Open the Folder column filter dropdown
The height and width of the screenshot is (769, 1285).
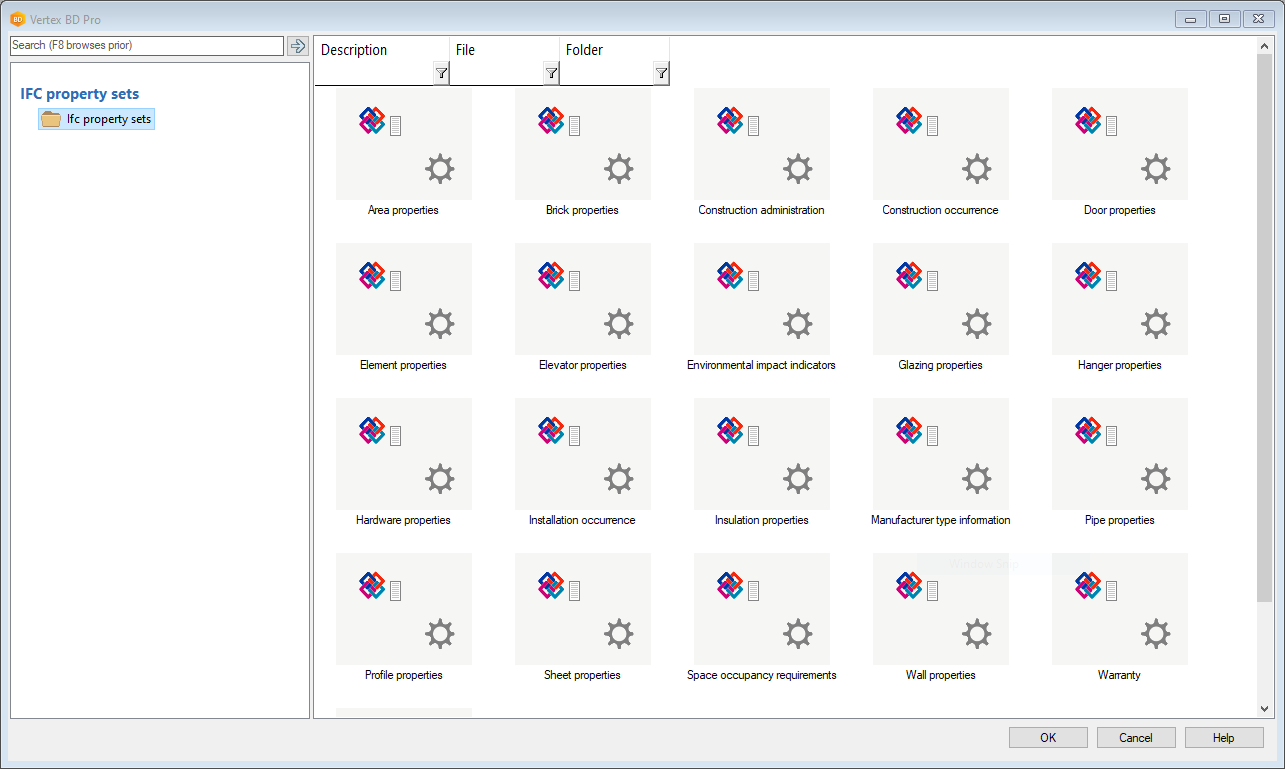[x=661, y=73]
